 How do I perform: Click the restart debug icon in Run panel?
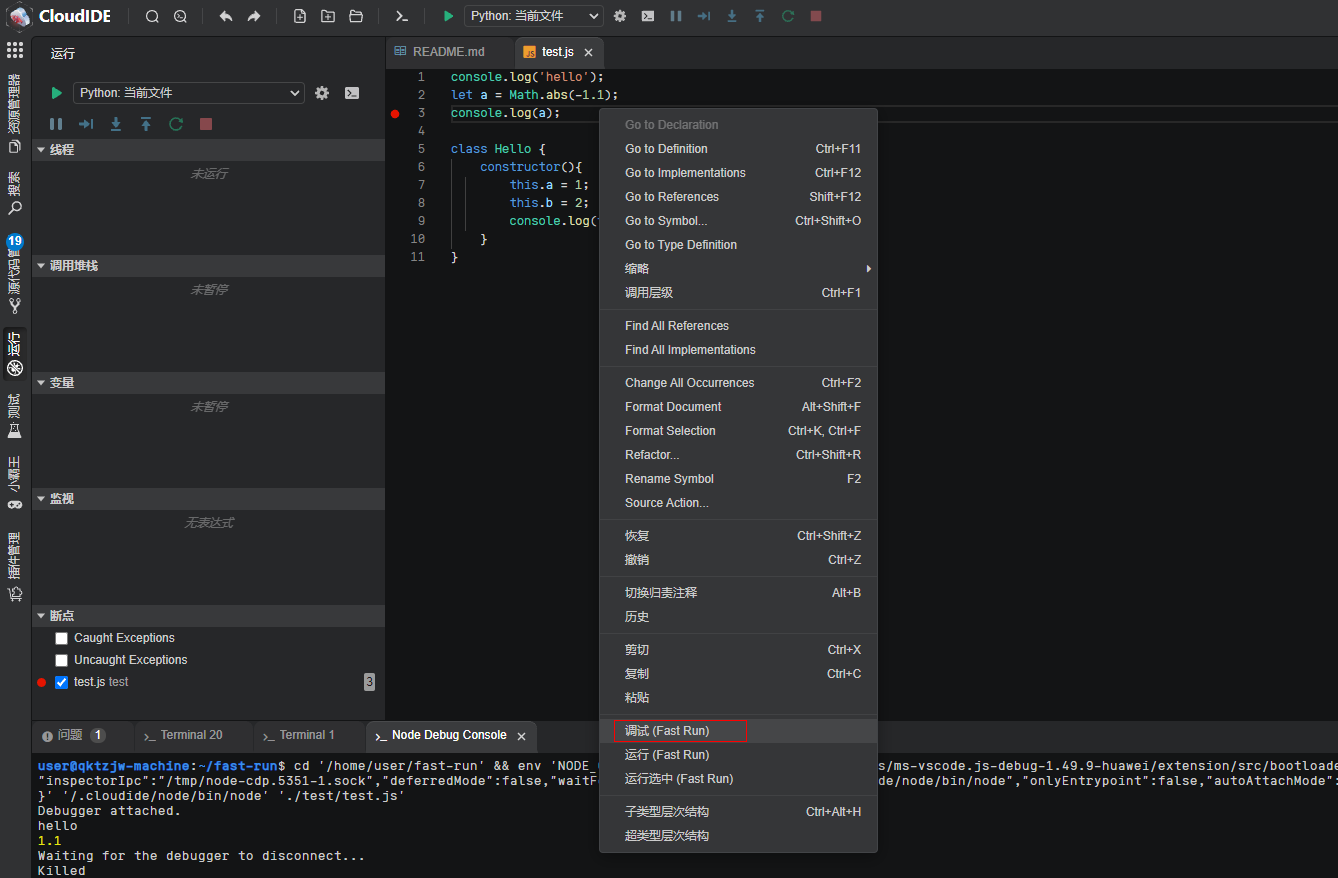click(176, 124)
